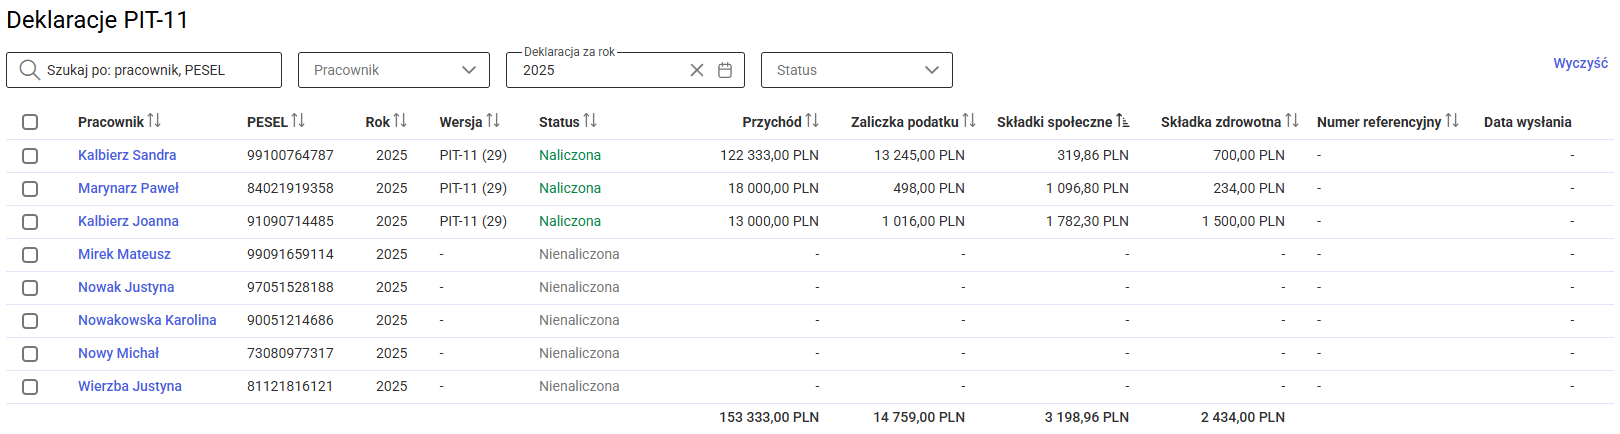Viewport: 1620px width, 434px height.
Task: Sort by Zaliczka podatku arrows
Action: [x=969, y=121]
